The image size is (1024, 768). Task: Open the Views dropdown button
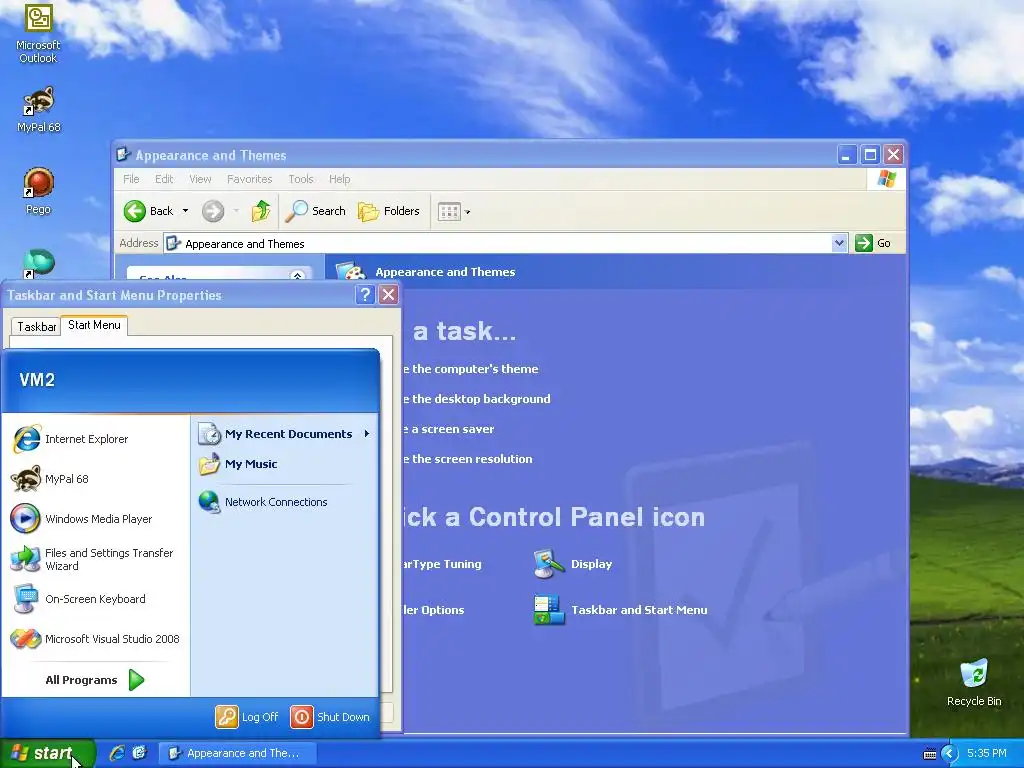pyautogui.click(x=454, y=212)
